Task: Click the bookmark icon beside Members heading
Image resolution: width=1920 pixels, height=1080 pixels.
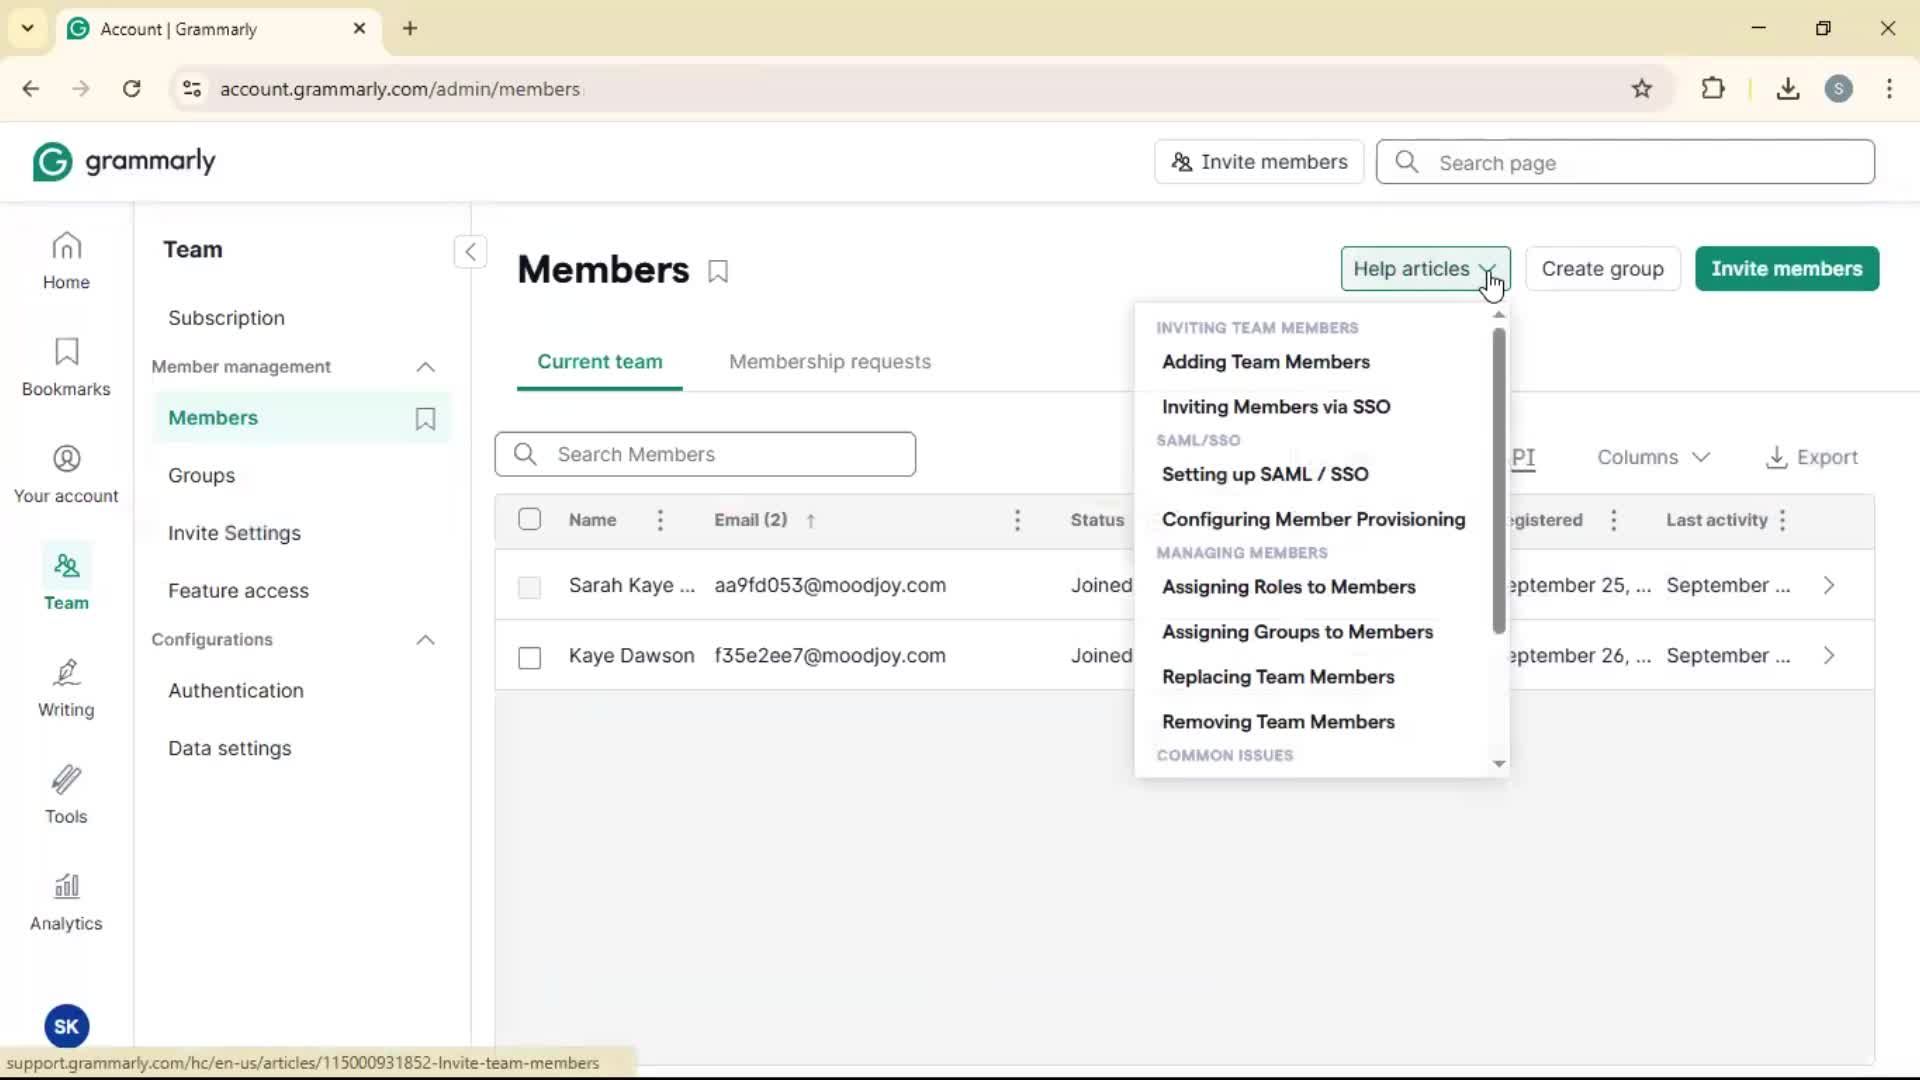Action: [x=718, y=271]
